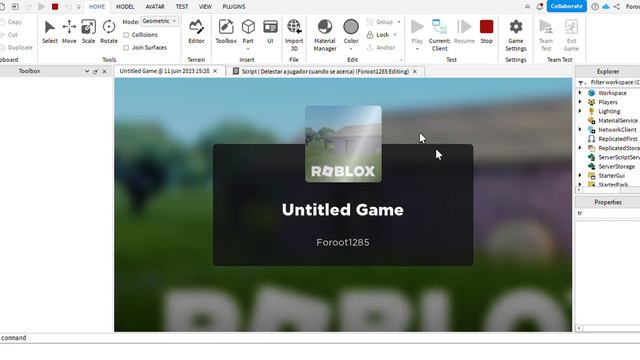Click the Exit Game icon
640x360 pixels.
point(571,27)
